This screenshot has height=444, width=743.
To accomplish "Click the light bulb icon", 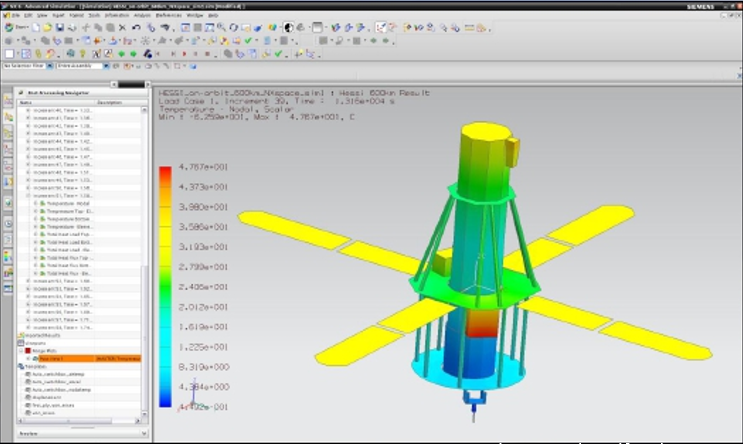I will pyautogui.click(x=82, y=54).
